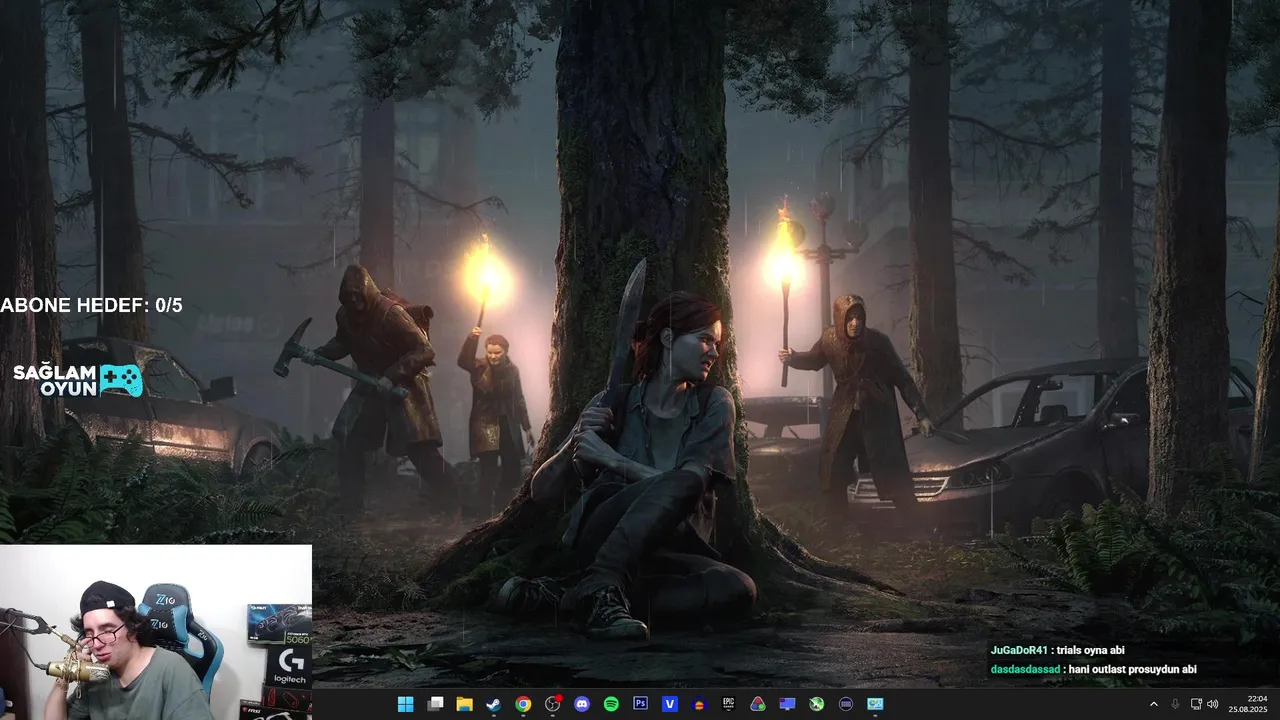This screenshot has height=720, width=1280.
Task: Open DaVinci Resolve from the taskbar
Action: pyautogui.click(x=758, y=704)
